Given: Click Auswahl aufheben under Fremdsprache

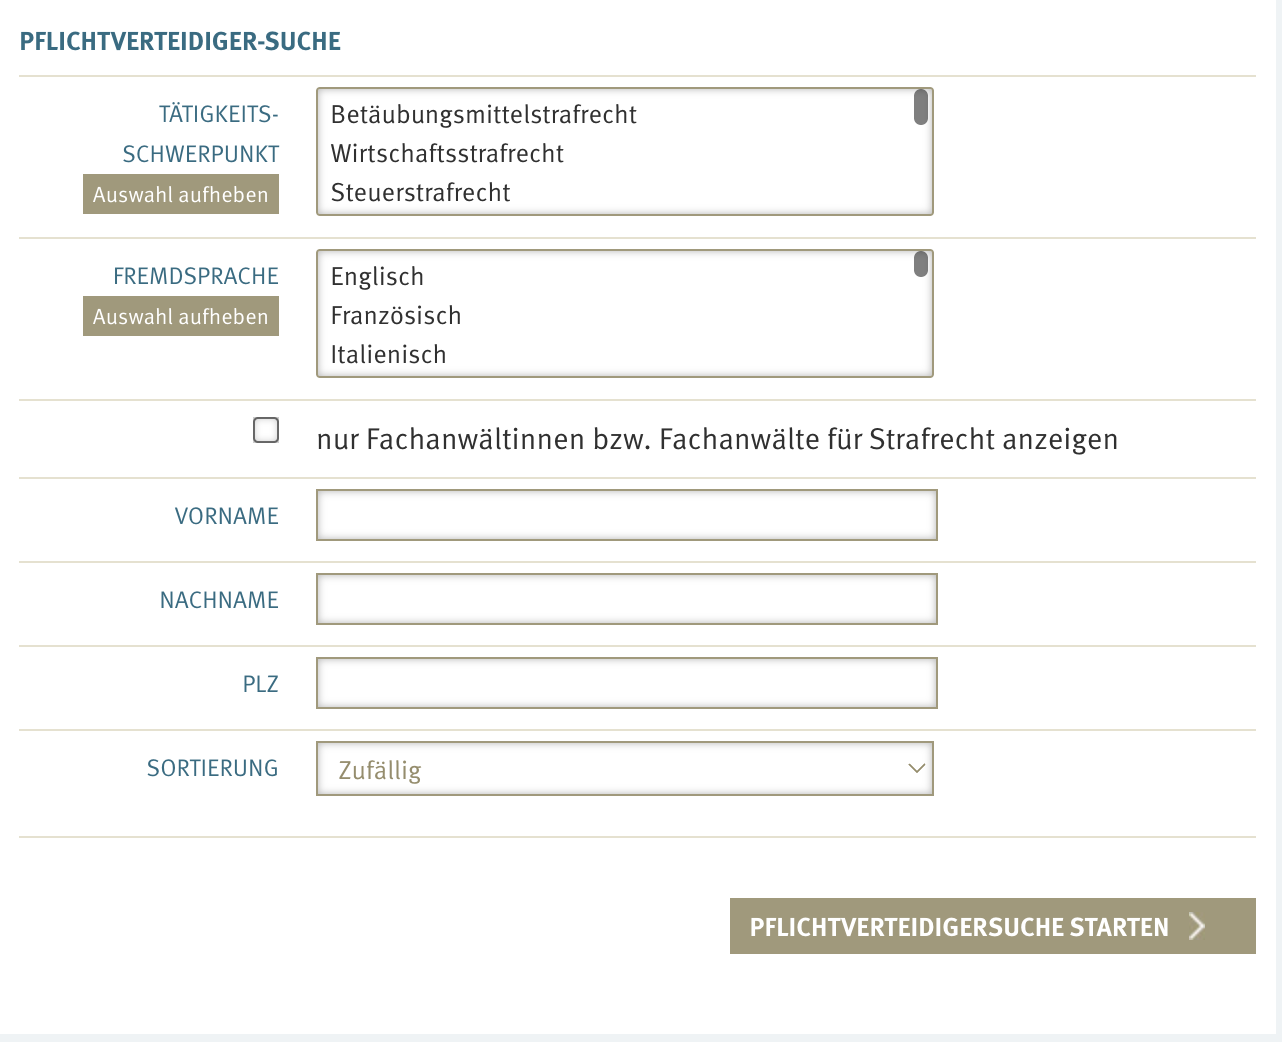Looking at the screenshot, I should tap(180, 316).
